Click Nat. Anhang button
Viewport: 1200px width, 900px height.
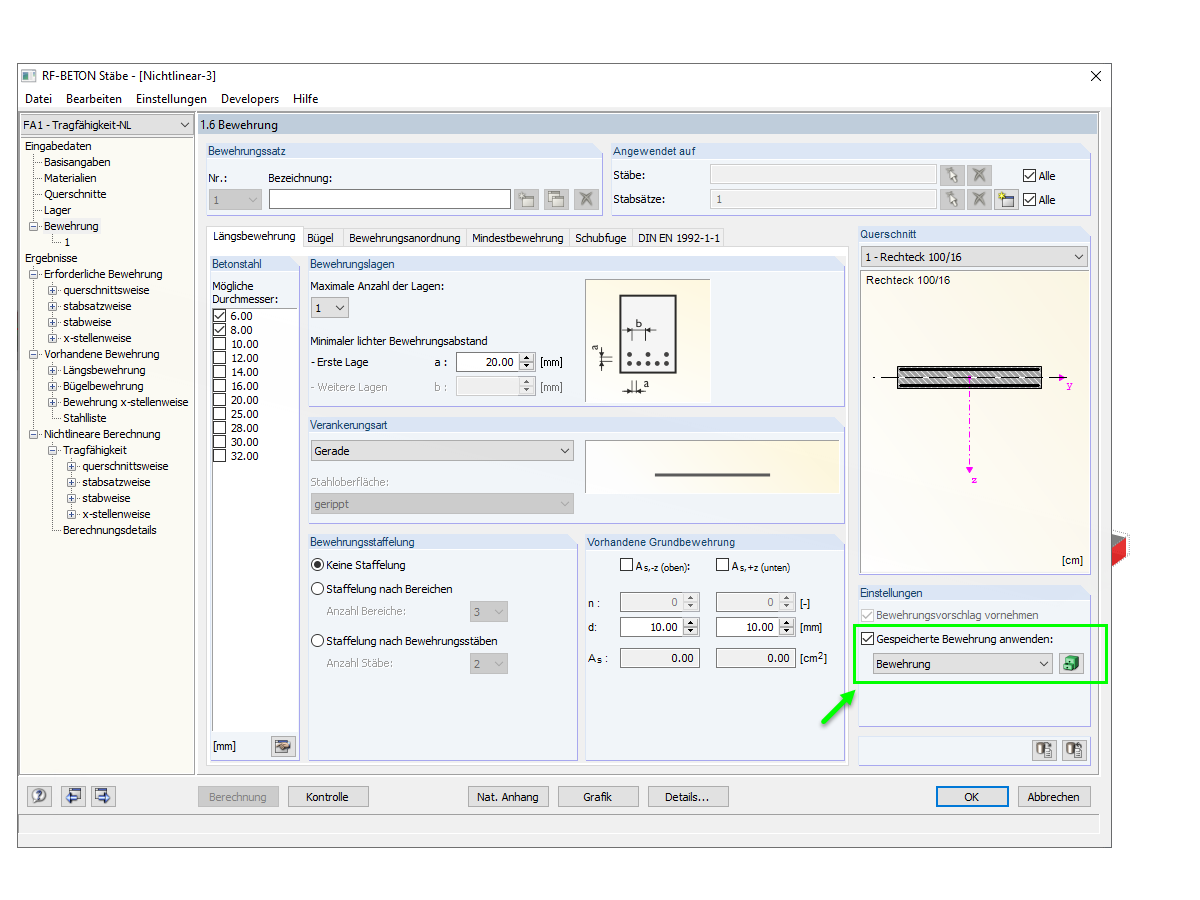[x=508, y=797]
